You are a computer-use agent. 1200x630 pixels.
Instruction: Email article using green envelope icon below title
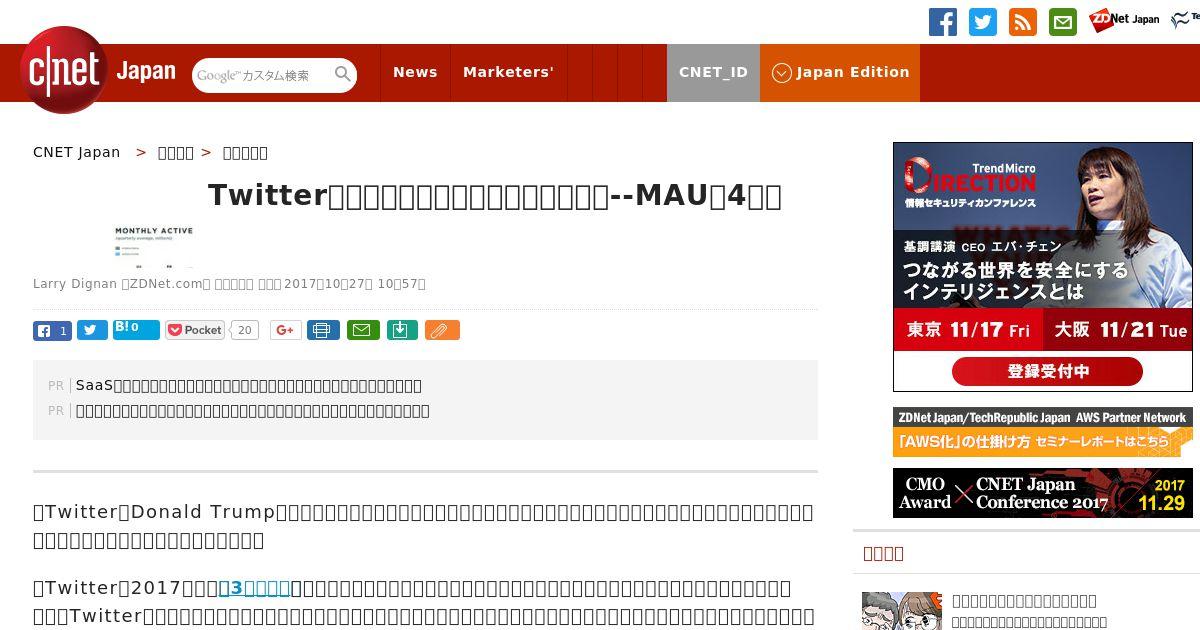(363, 330)
